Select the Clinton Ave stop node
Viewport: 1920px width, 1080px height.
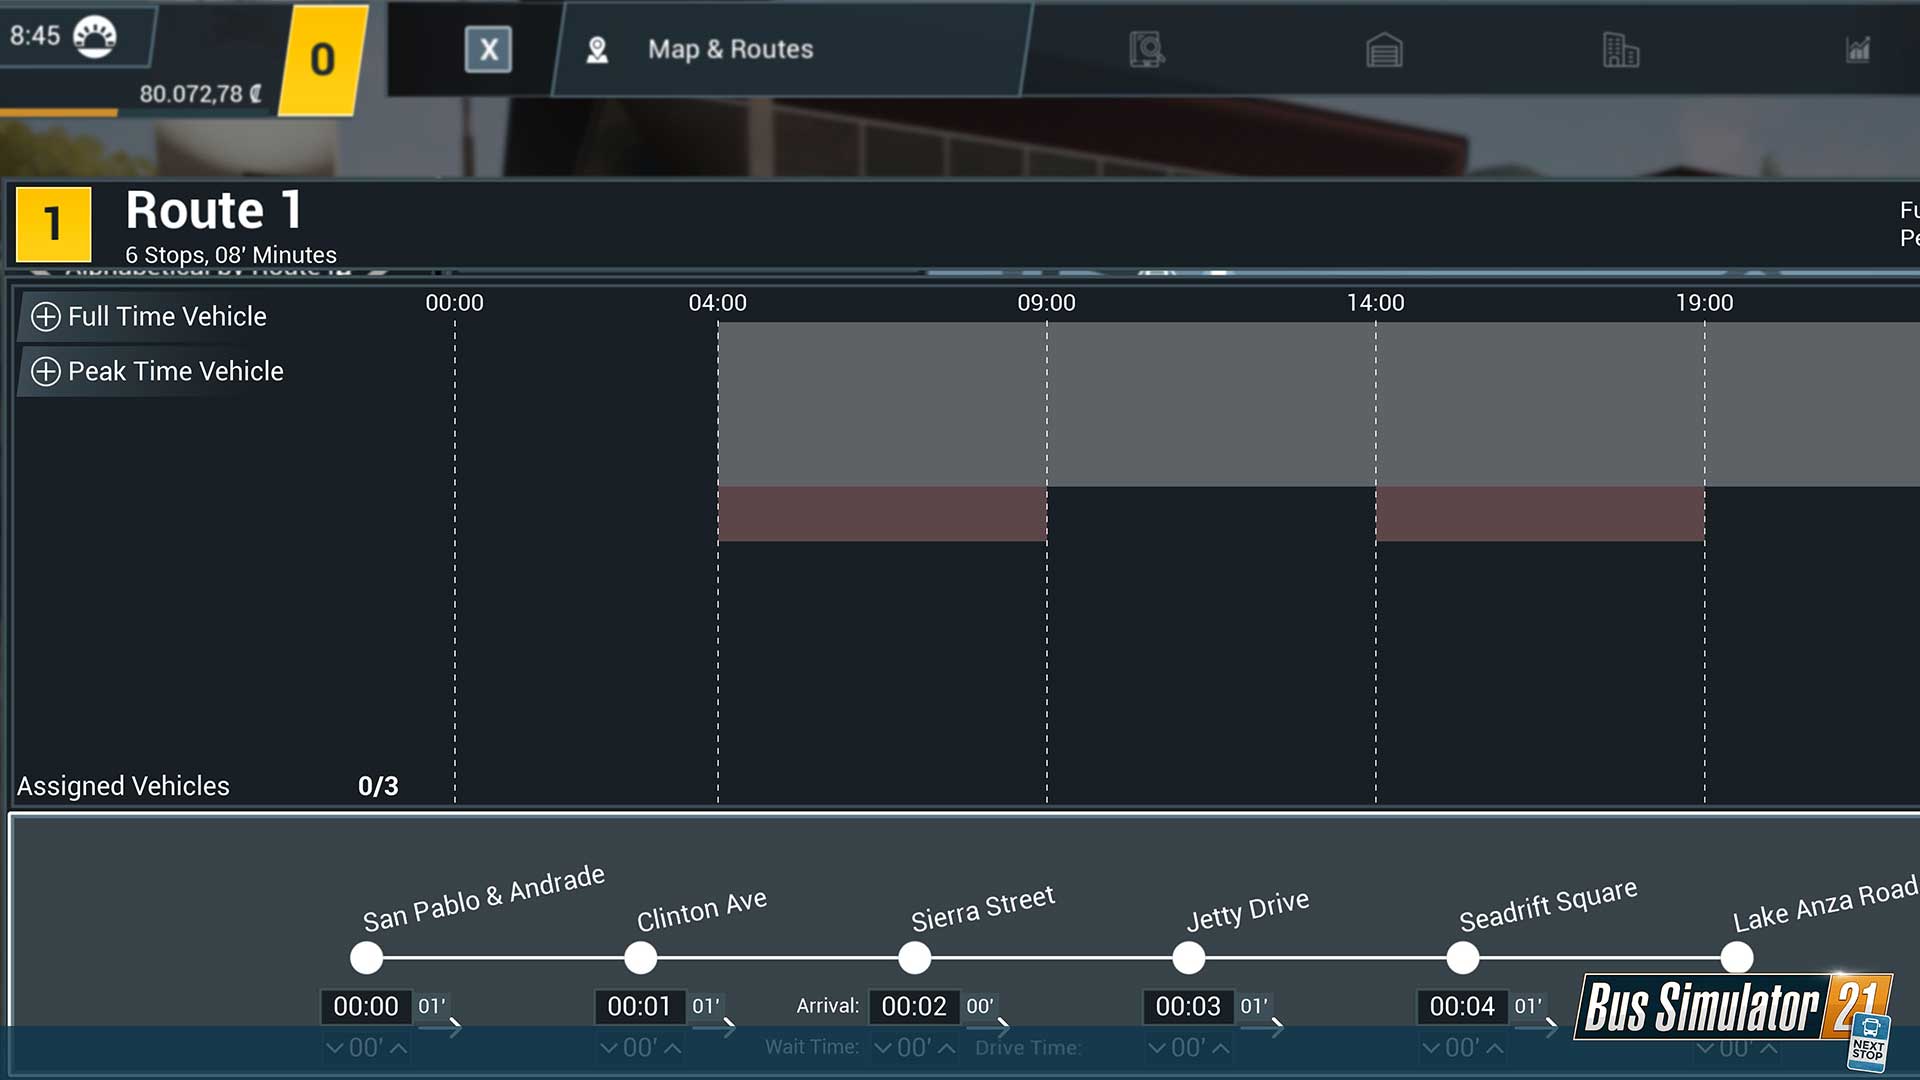click(641, 958)
